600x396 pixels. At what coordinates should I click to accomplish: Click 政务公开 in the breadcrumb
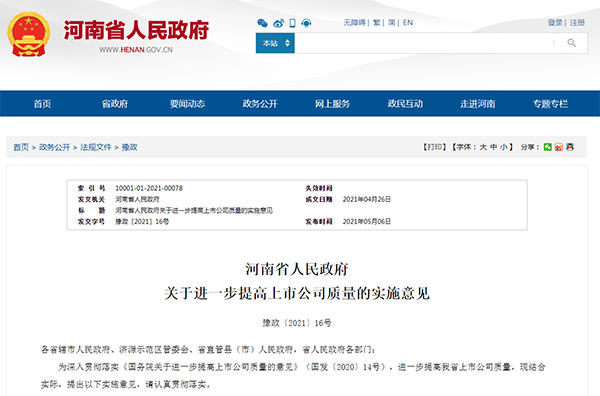[54, 147]
